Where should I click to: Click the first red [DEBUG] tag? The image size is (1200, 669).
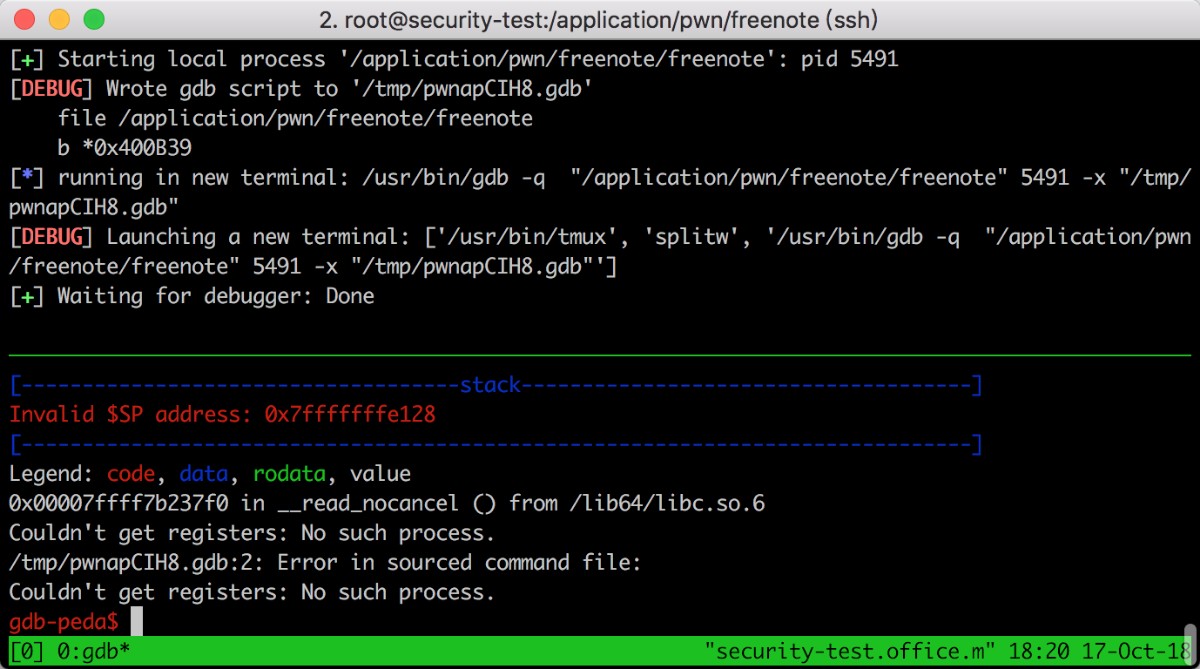point(47,89)
